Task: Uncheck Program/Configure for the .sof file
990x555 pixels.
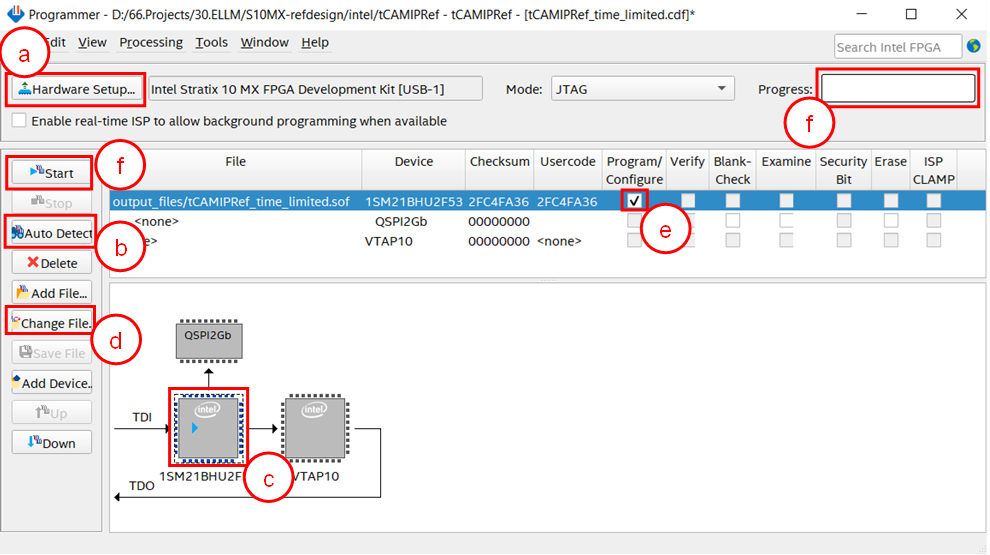Action: 634,201
